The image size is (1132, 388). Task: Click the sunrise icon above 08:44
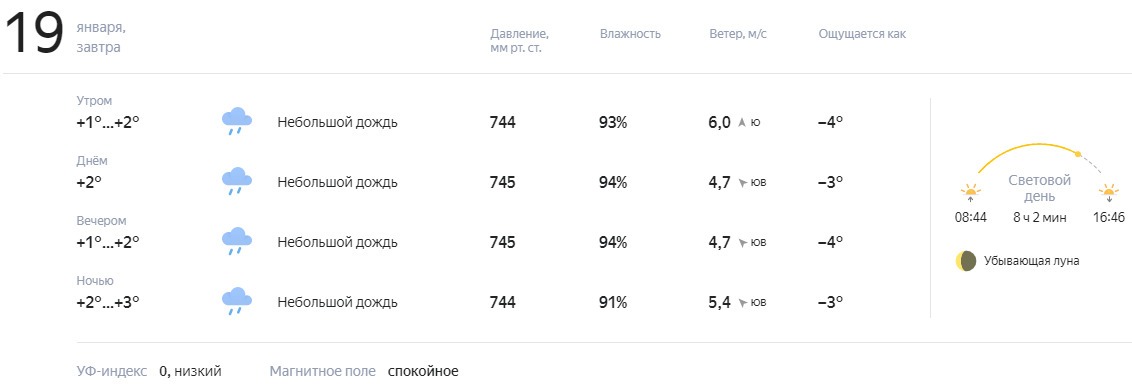pos(970,194)
